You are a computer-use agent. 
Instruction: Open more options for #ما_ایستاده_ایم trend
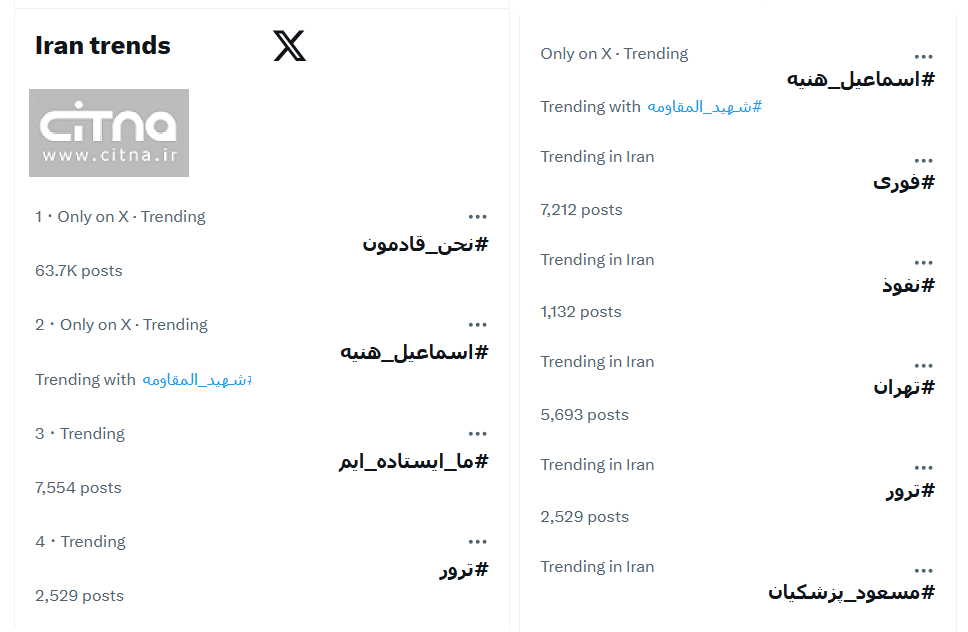478,433
